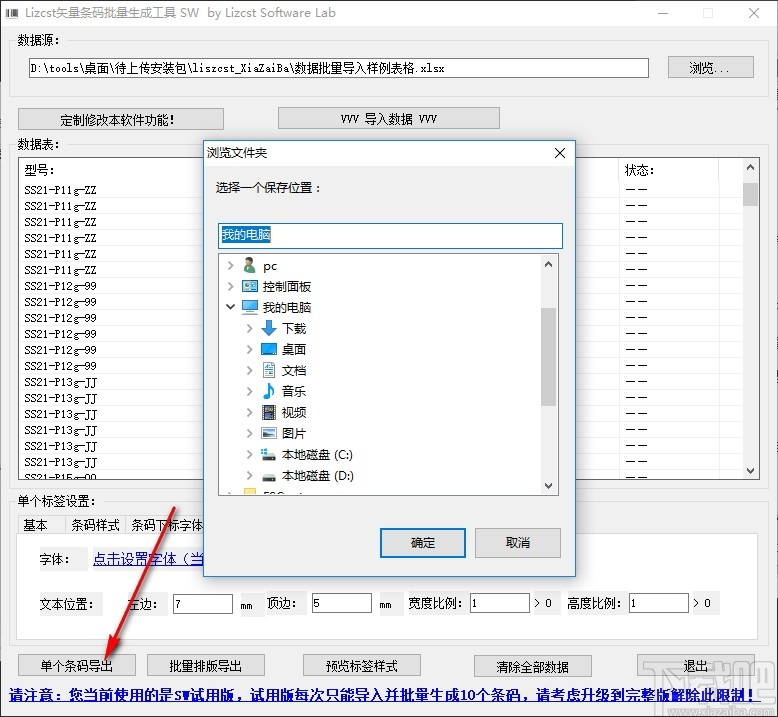The image size is (778, 717).
Task: Select 本地磁盘 (D:) label as save location
Action: point(318,476)
